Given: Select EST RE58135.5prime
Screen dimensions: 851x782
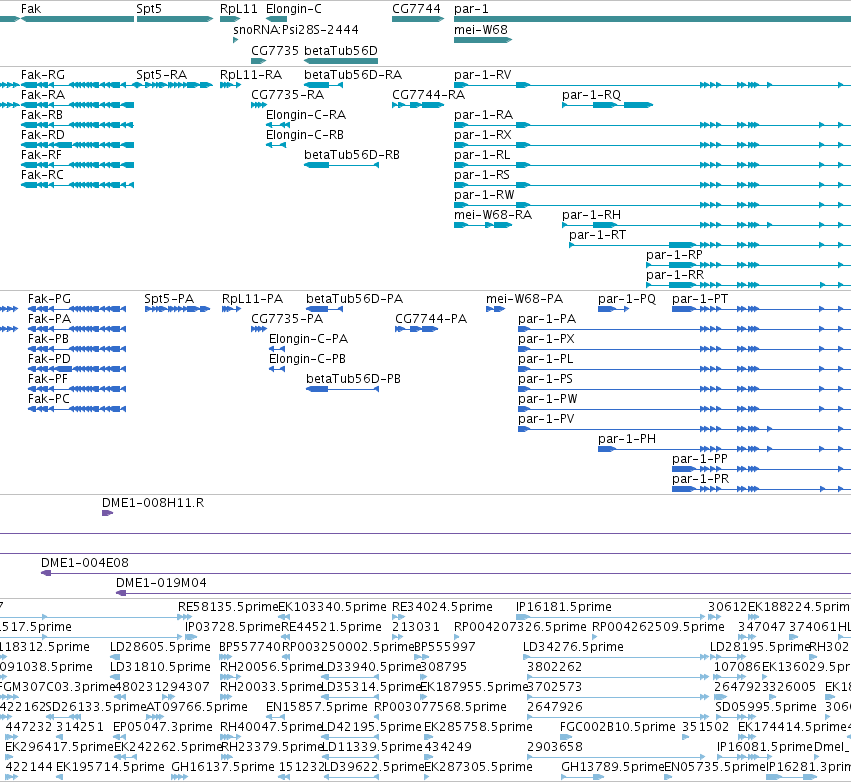Looking at the screenshot, I should [x=228, y=607].
